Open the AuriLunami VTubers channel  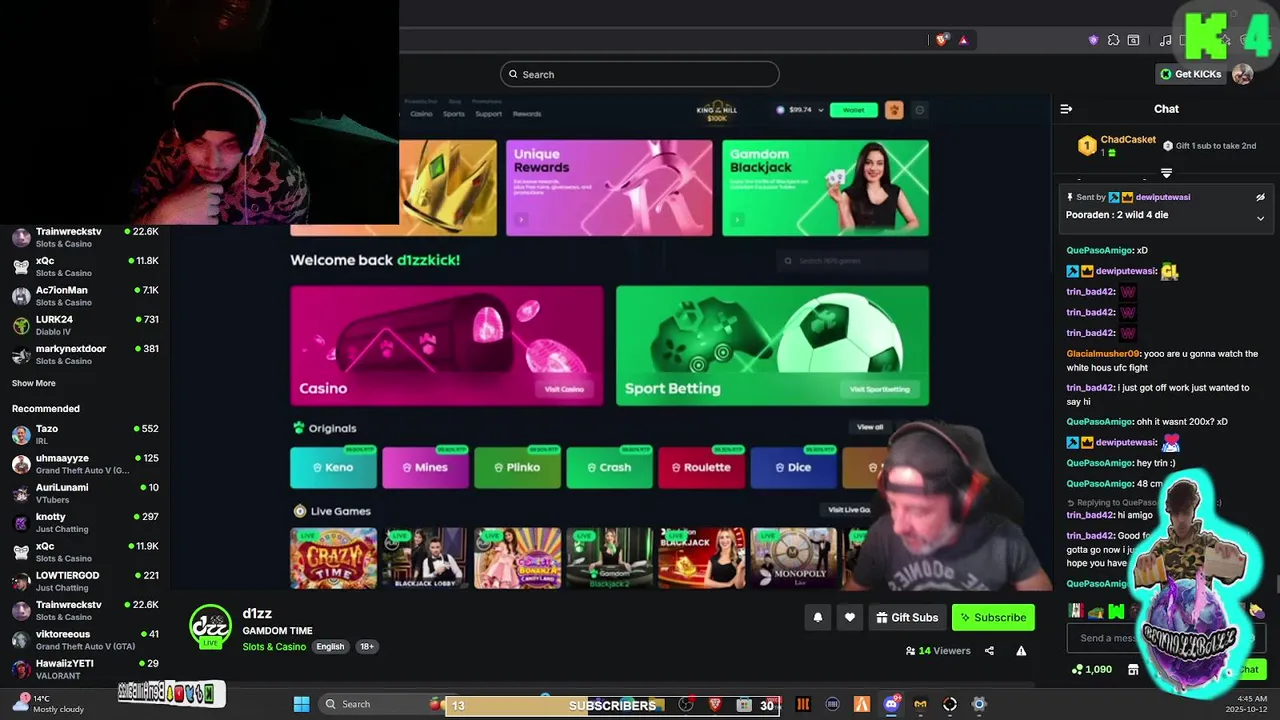coord(85,493)
